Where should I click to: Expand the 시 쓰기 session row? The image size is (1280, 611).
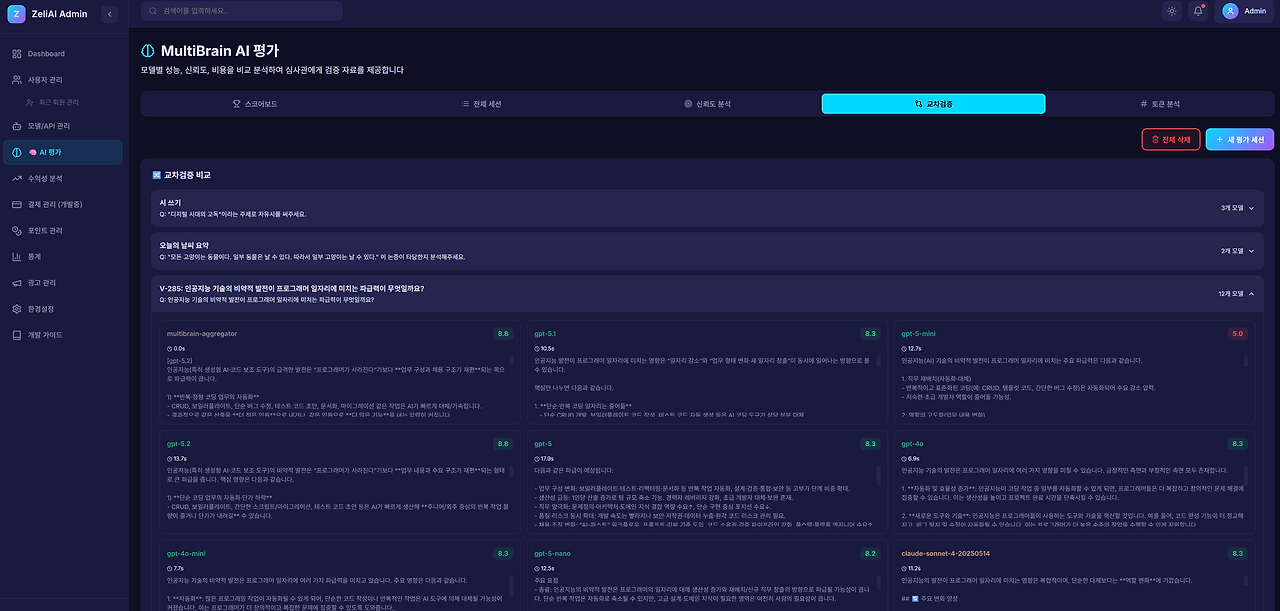(x=707, y=208)
